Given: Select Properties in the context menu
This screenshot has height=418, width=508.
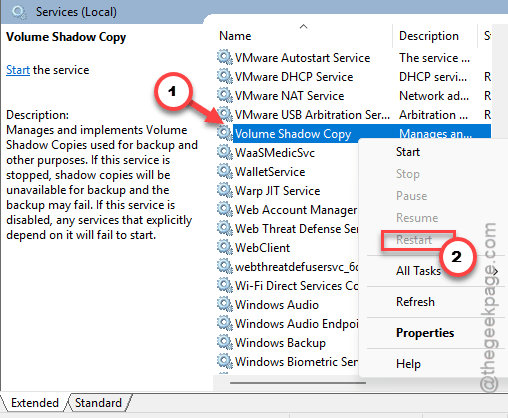Looking at the screenshot, I should coord(425,333).
